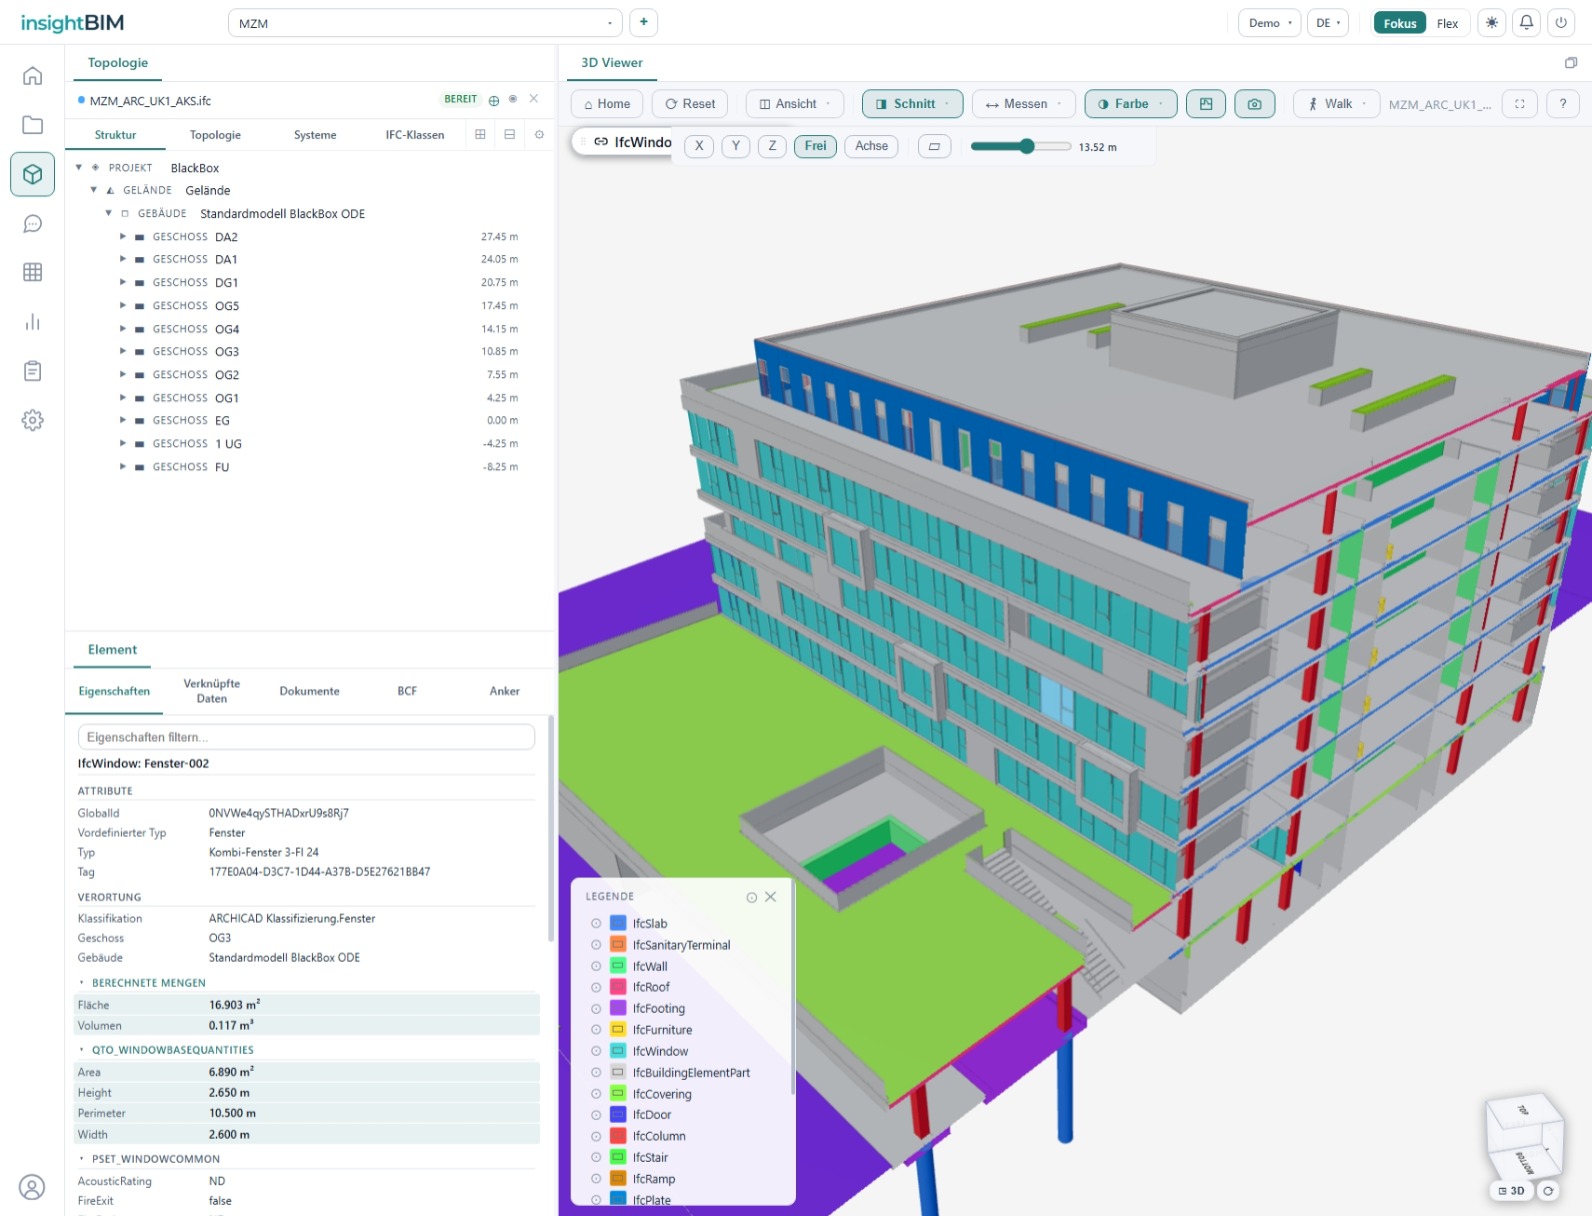Switch to Fokus mode
The image size is (1592, 1216).
click(1399, 23)
